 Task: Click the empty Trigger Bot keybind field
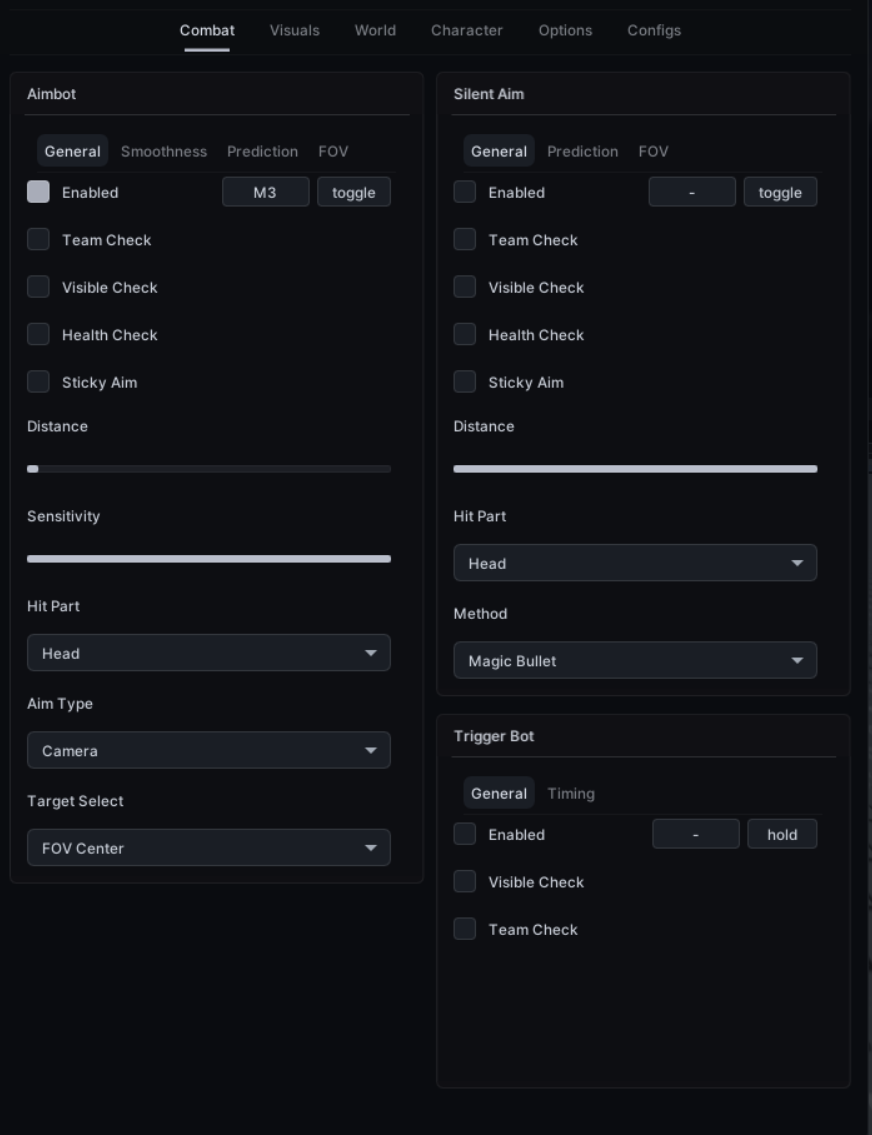[x=695, y=834]
